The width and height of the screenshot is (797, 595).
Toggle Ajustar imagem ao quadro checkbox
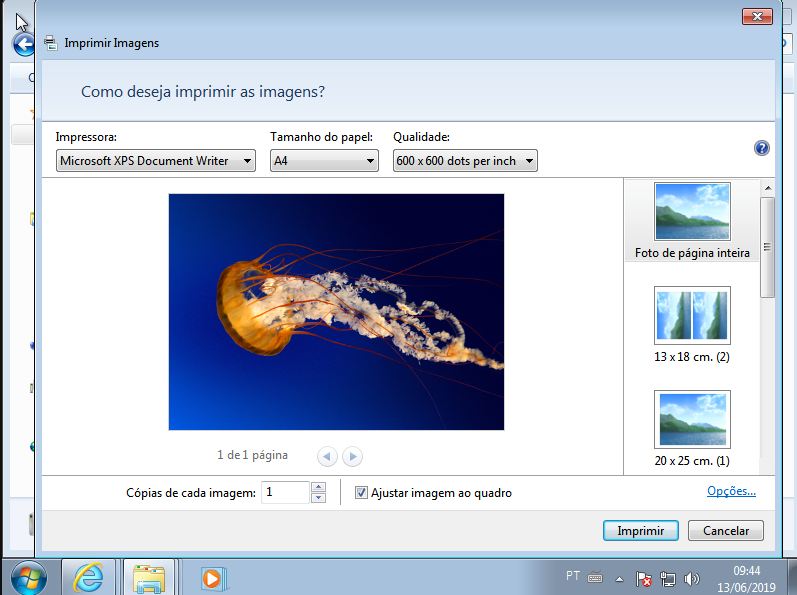point(361,492)
